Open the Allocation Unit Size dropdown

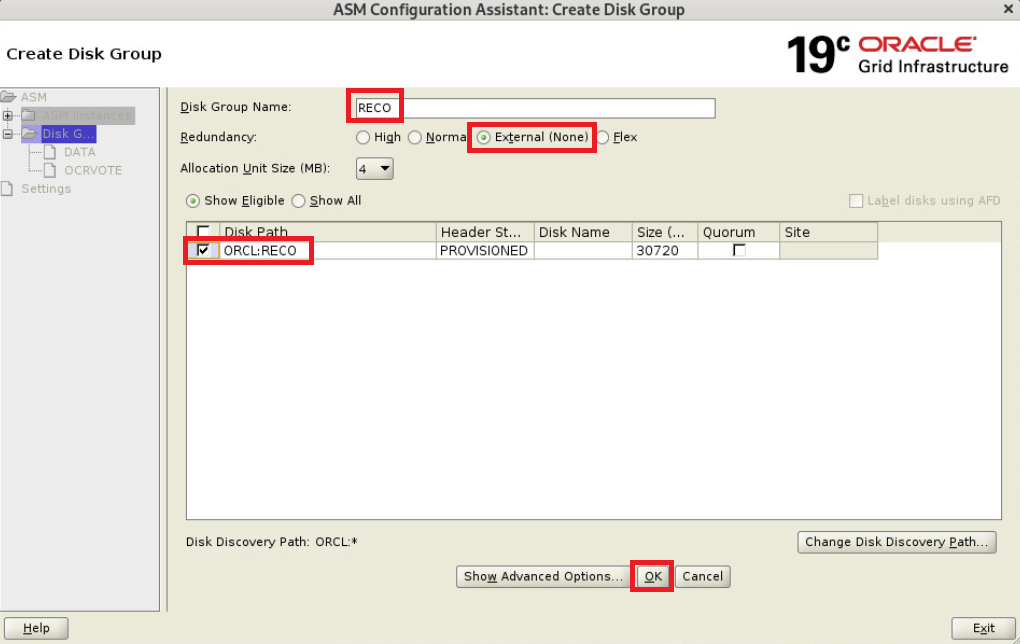tap(375, 168)
